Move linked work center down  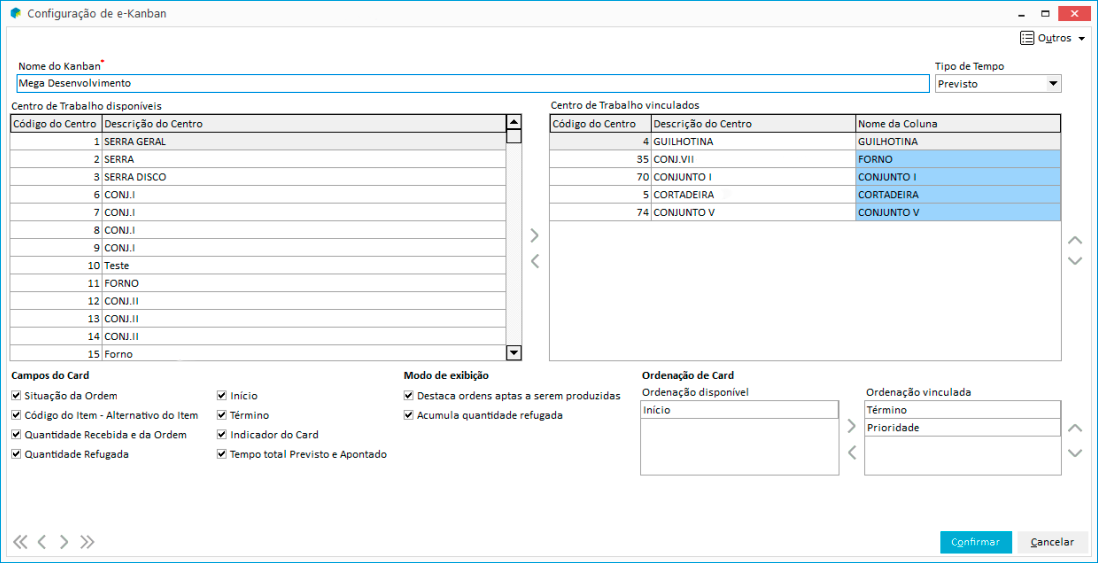click(x=1075, y=260)
